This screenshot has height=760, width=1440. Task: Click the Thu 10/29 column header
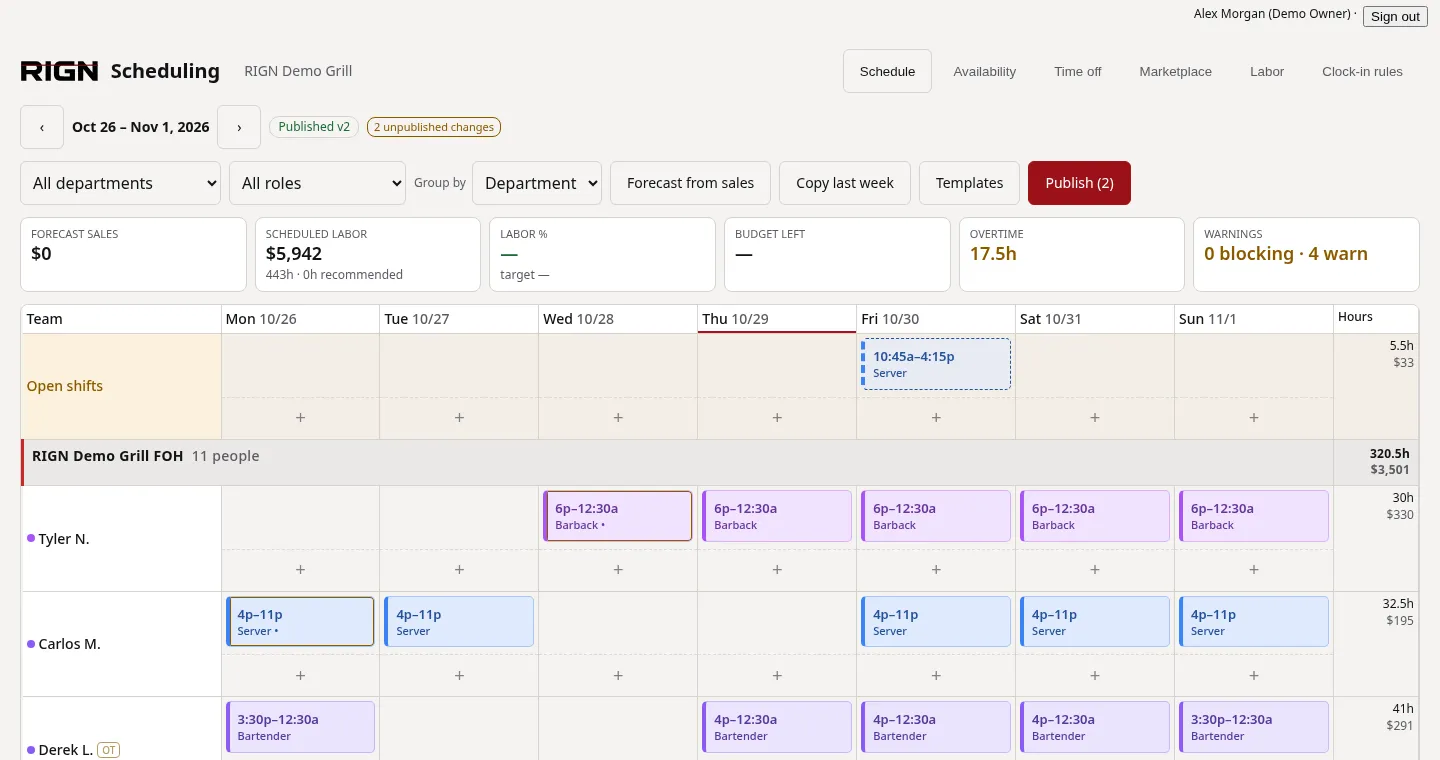click(777, 319)
